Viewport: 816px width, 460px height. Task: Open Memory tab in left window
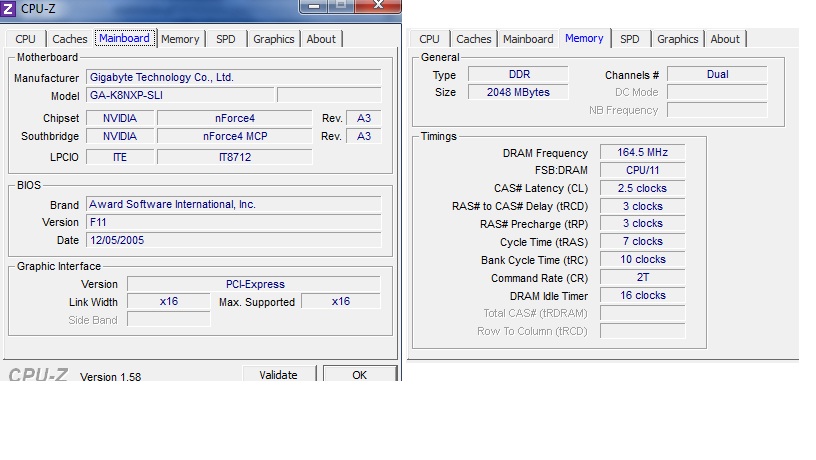(180, 39)
